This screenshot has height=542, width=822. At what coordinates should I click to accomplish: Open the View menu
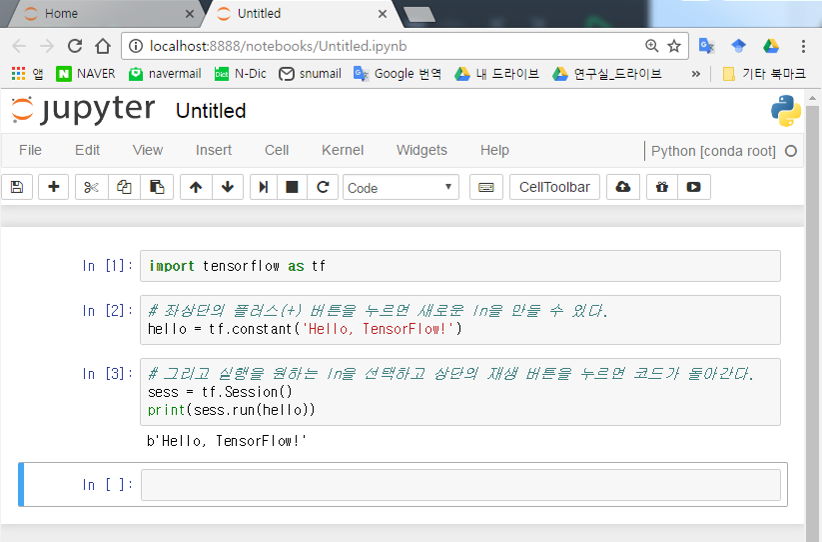[x=148, y=150]
